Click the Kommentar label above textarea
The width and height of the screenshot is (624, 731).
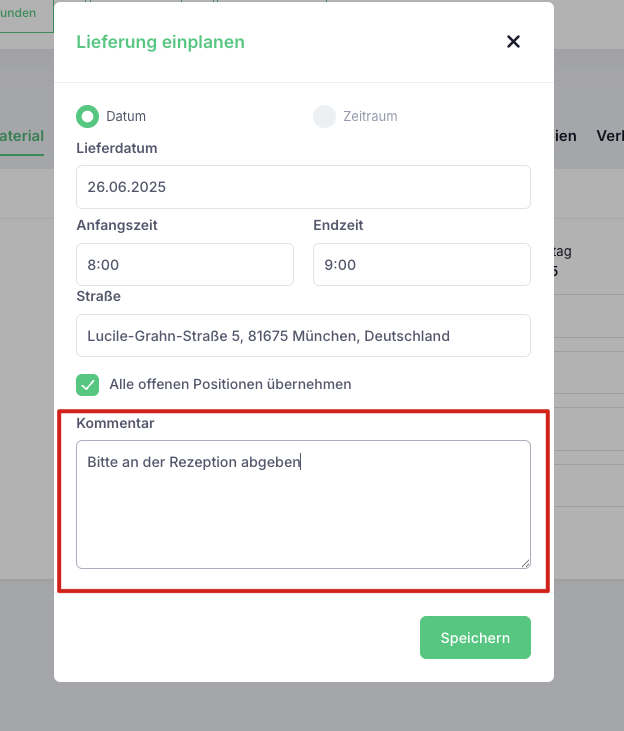pos(115,423)
